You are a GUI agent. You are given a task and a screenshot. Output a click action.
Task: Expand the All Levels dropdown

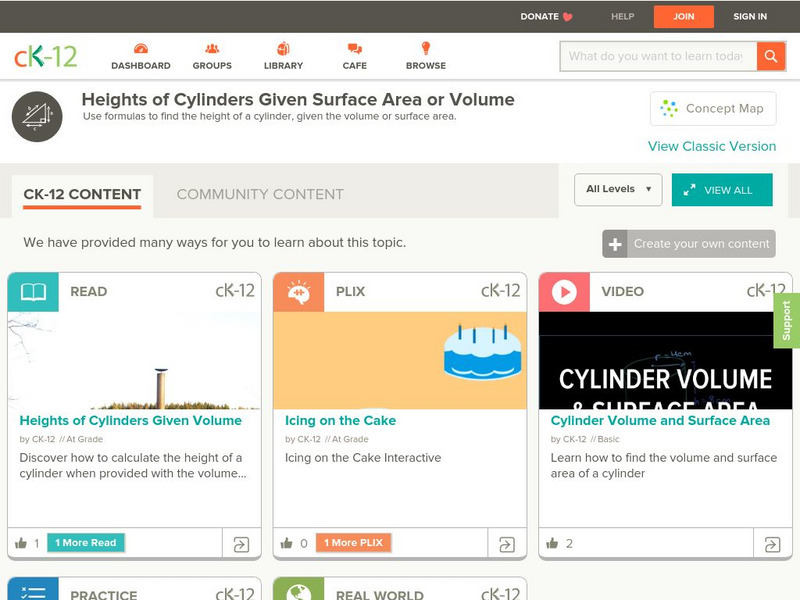(x=618, y=190)
